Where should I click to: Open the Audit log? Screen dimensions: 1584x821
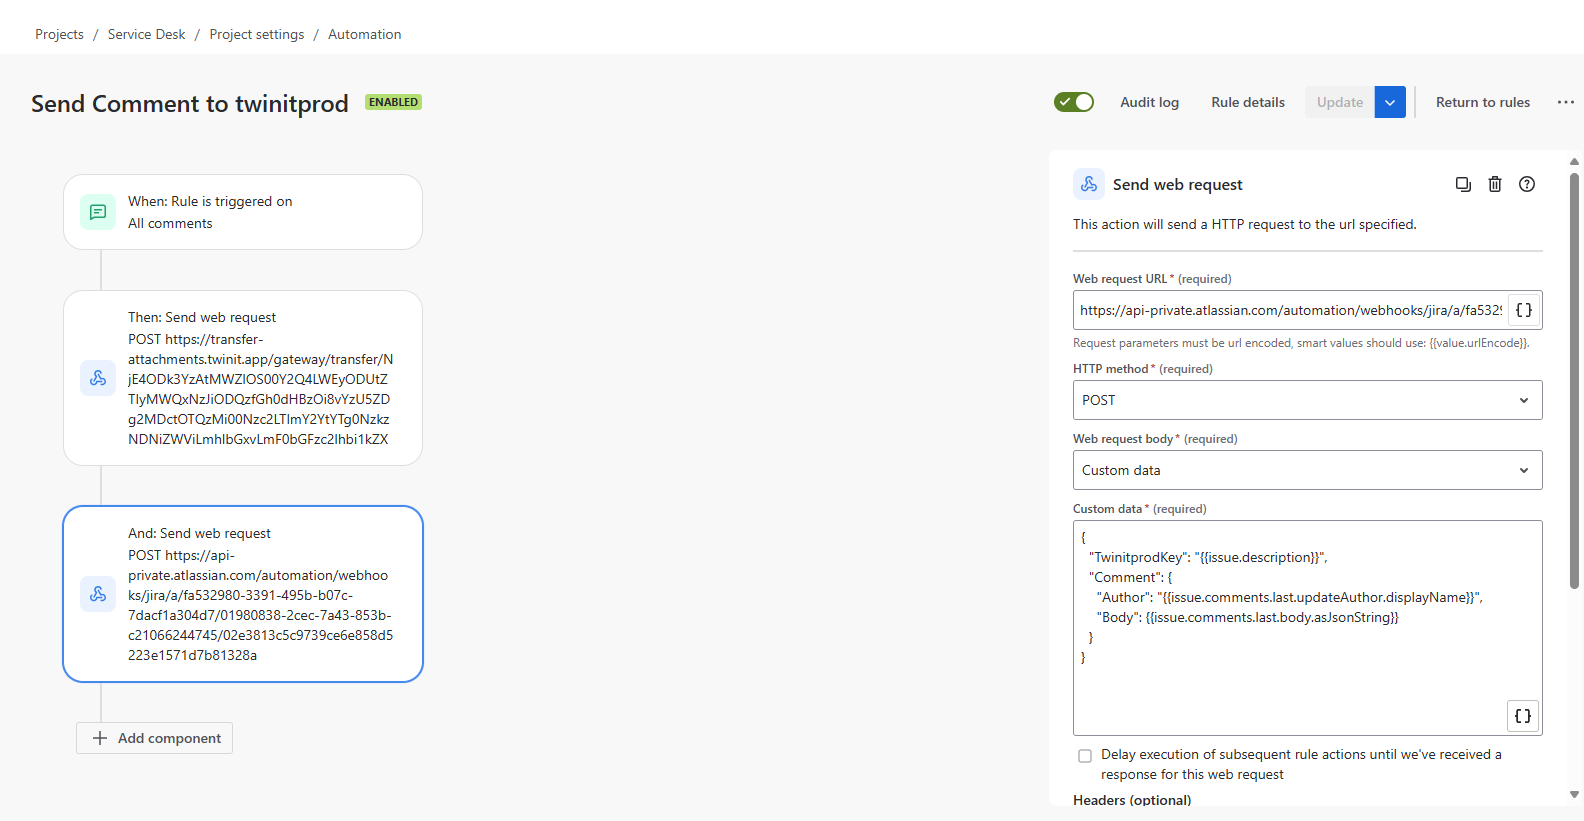point(1149,102)
